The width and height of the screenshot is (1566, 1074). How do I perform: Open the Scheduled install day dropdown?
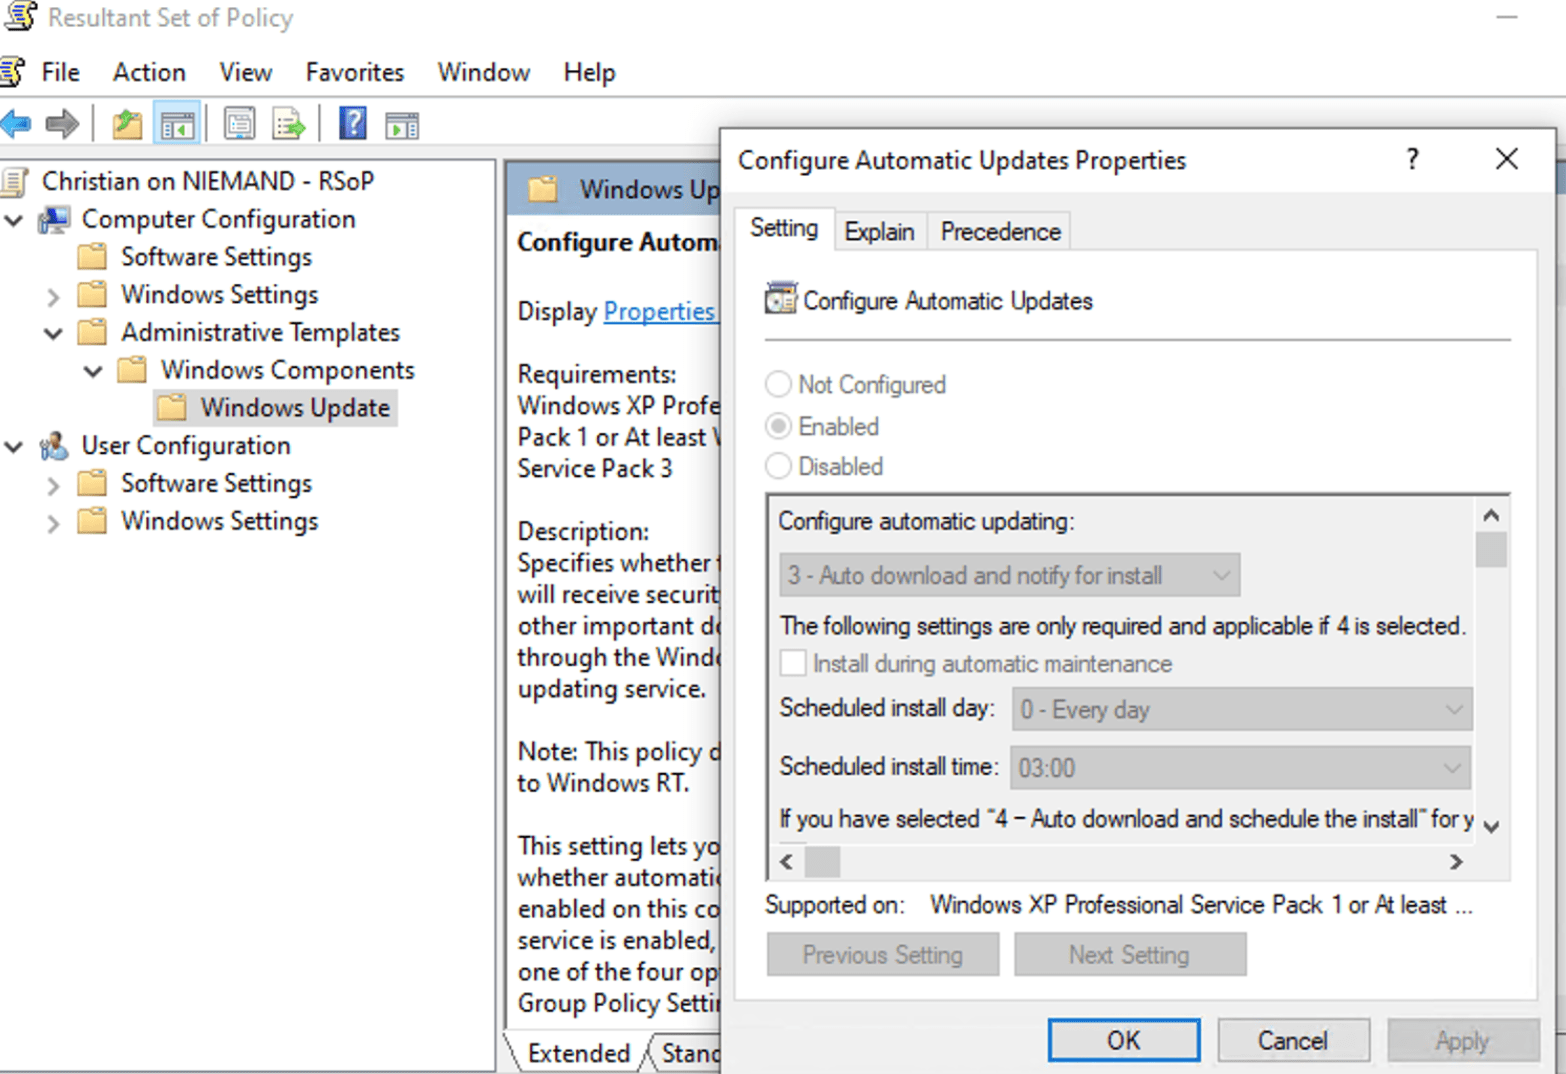[x=1241, y=709]
